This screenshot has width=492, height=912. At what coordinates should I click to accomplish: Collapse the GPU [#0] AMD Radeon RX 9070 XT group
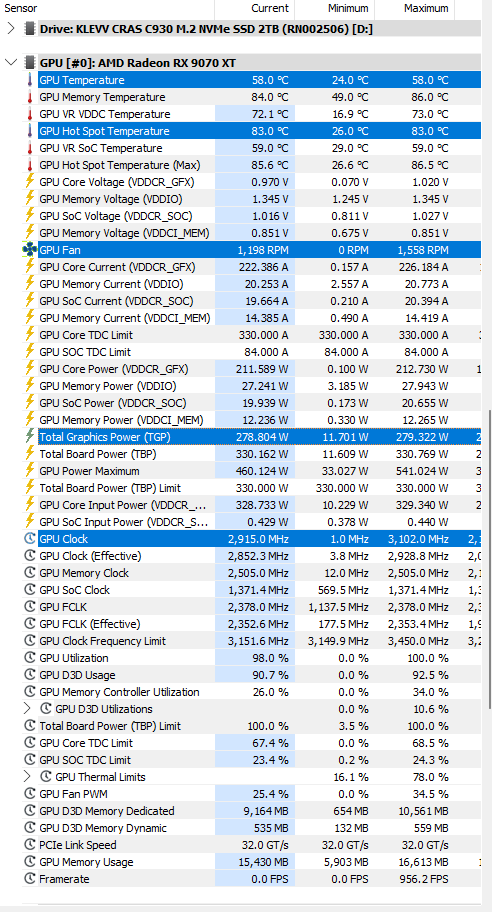[11, 62]
